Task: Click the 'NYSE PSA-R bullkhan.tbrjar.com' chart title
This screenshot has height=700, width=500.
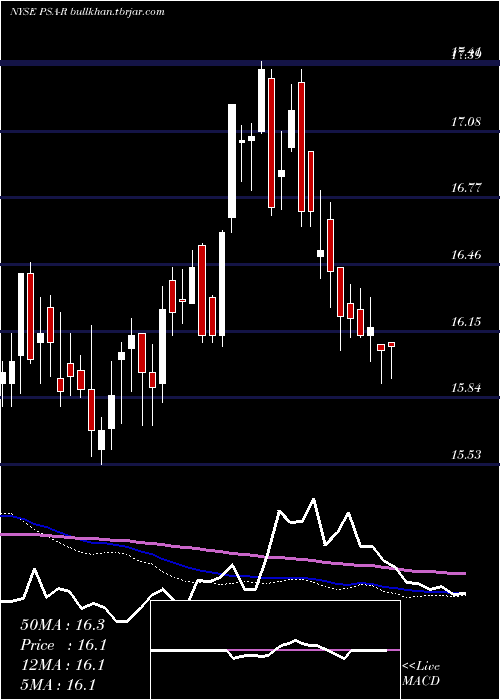Action: coord(88,12)
